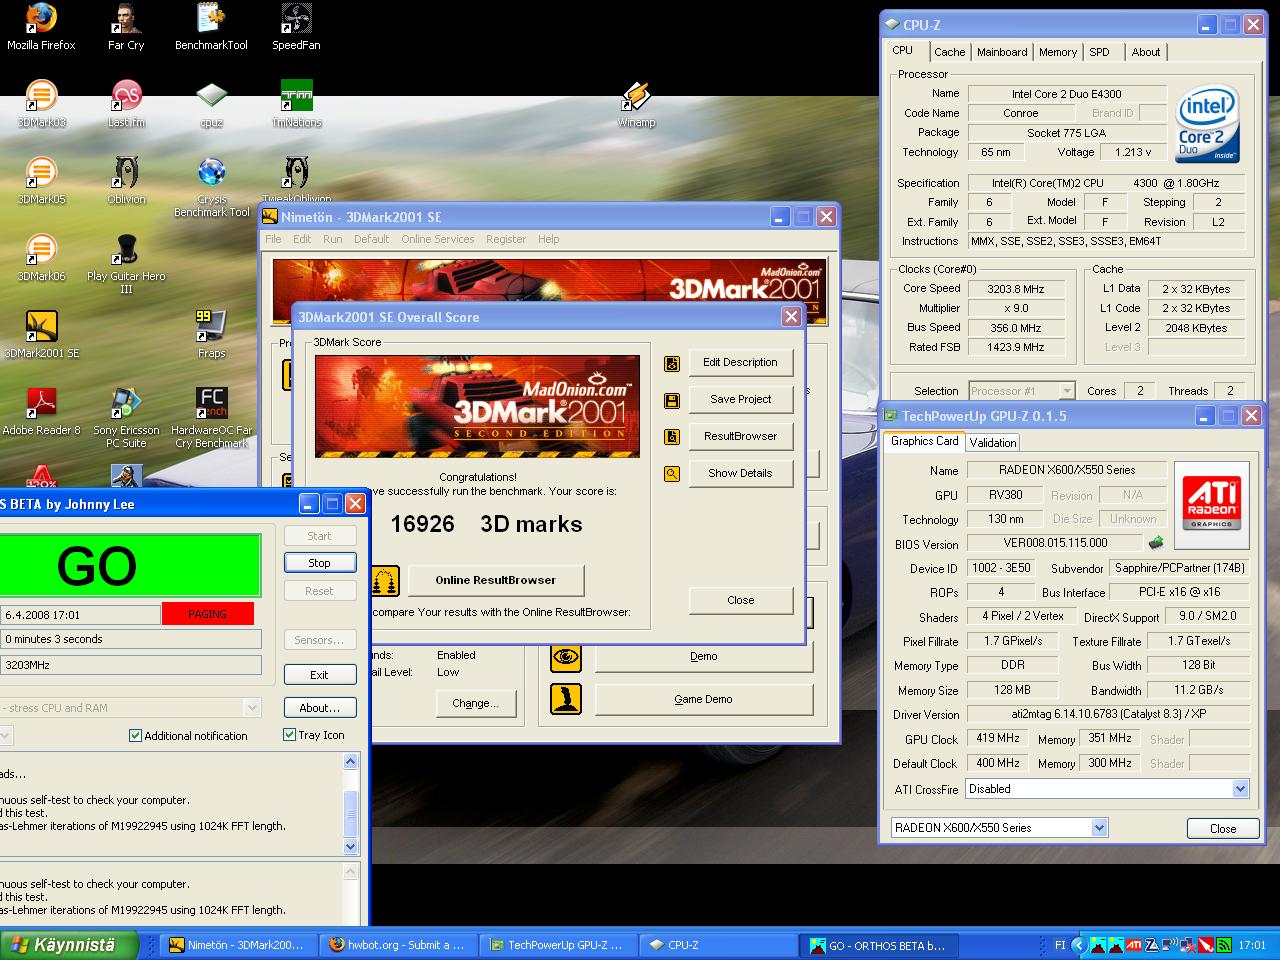Click the Game Demo button
The image size is (1280, 960).
click(x=703, y=699)
